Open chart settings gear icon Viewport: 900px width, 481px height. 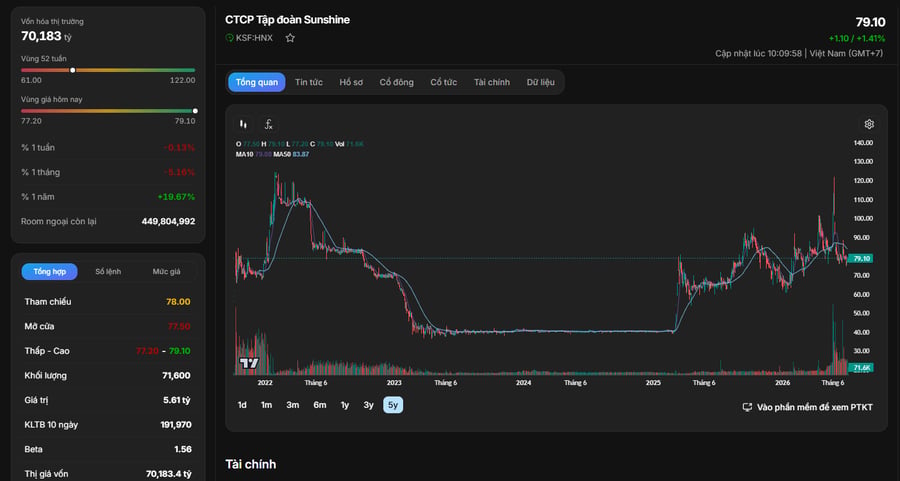(x=869, y=124)
